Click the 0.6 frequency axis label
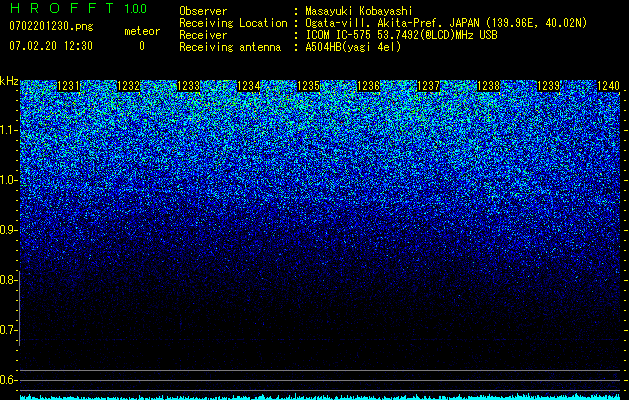629x400 pixels. [x=8, y=380]
